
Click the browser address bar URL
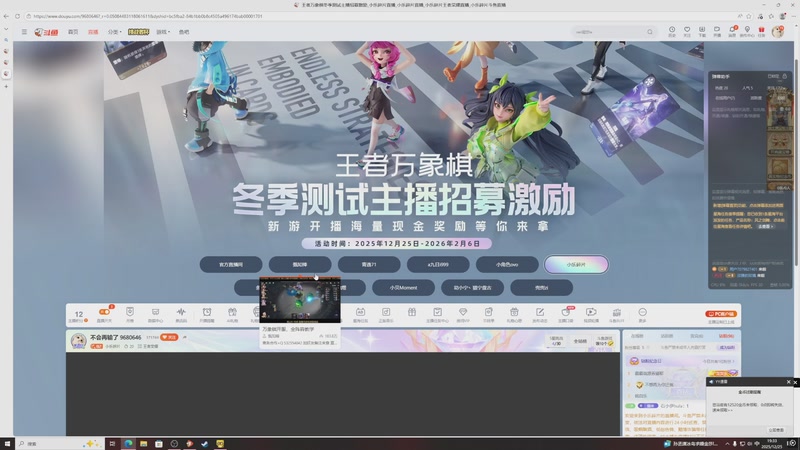pos(148,16)
